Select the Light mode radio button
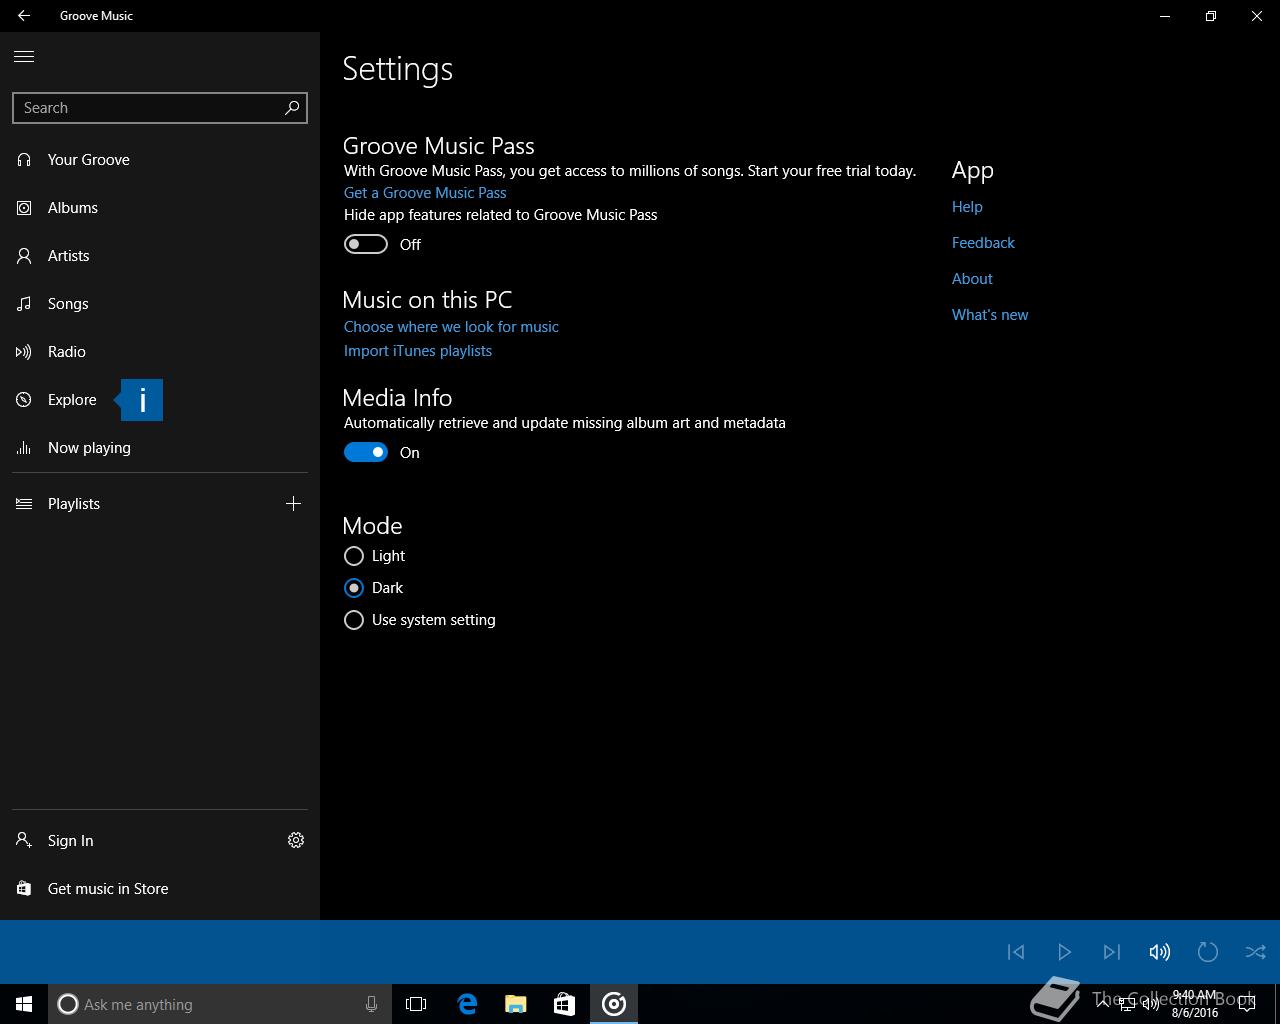 pos(354,556)
